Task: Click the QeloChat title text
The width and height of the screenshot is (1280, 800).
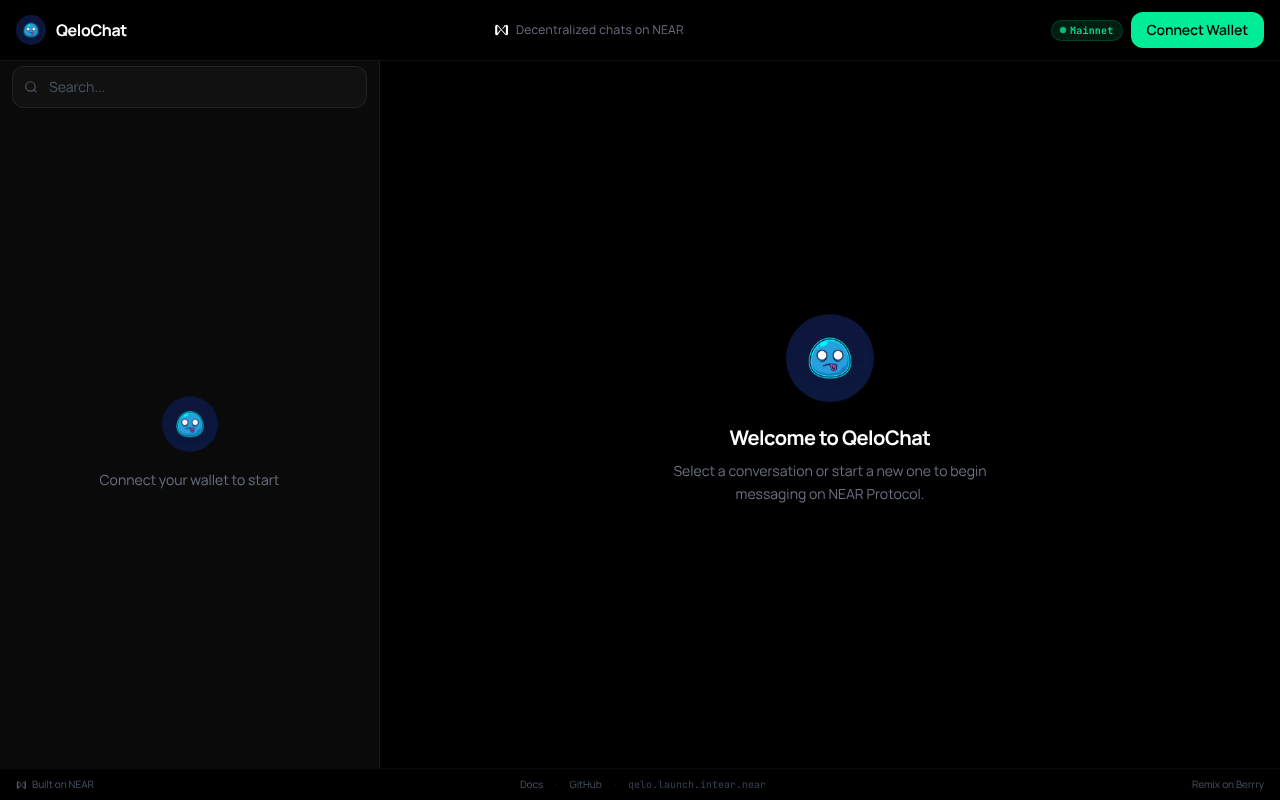Action: click(x=91, y=30)
